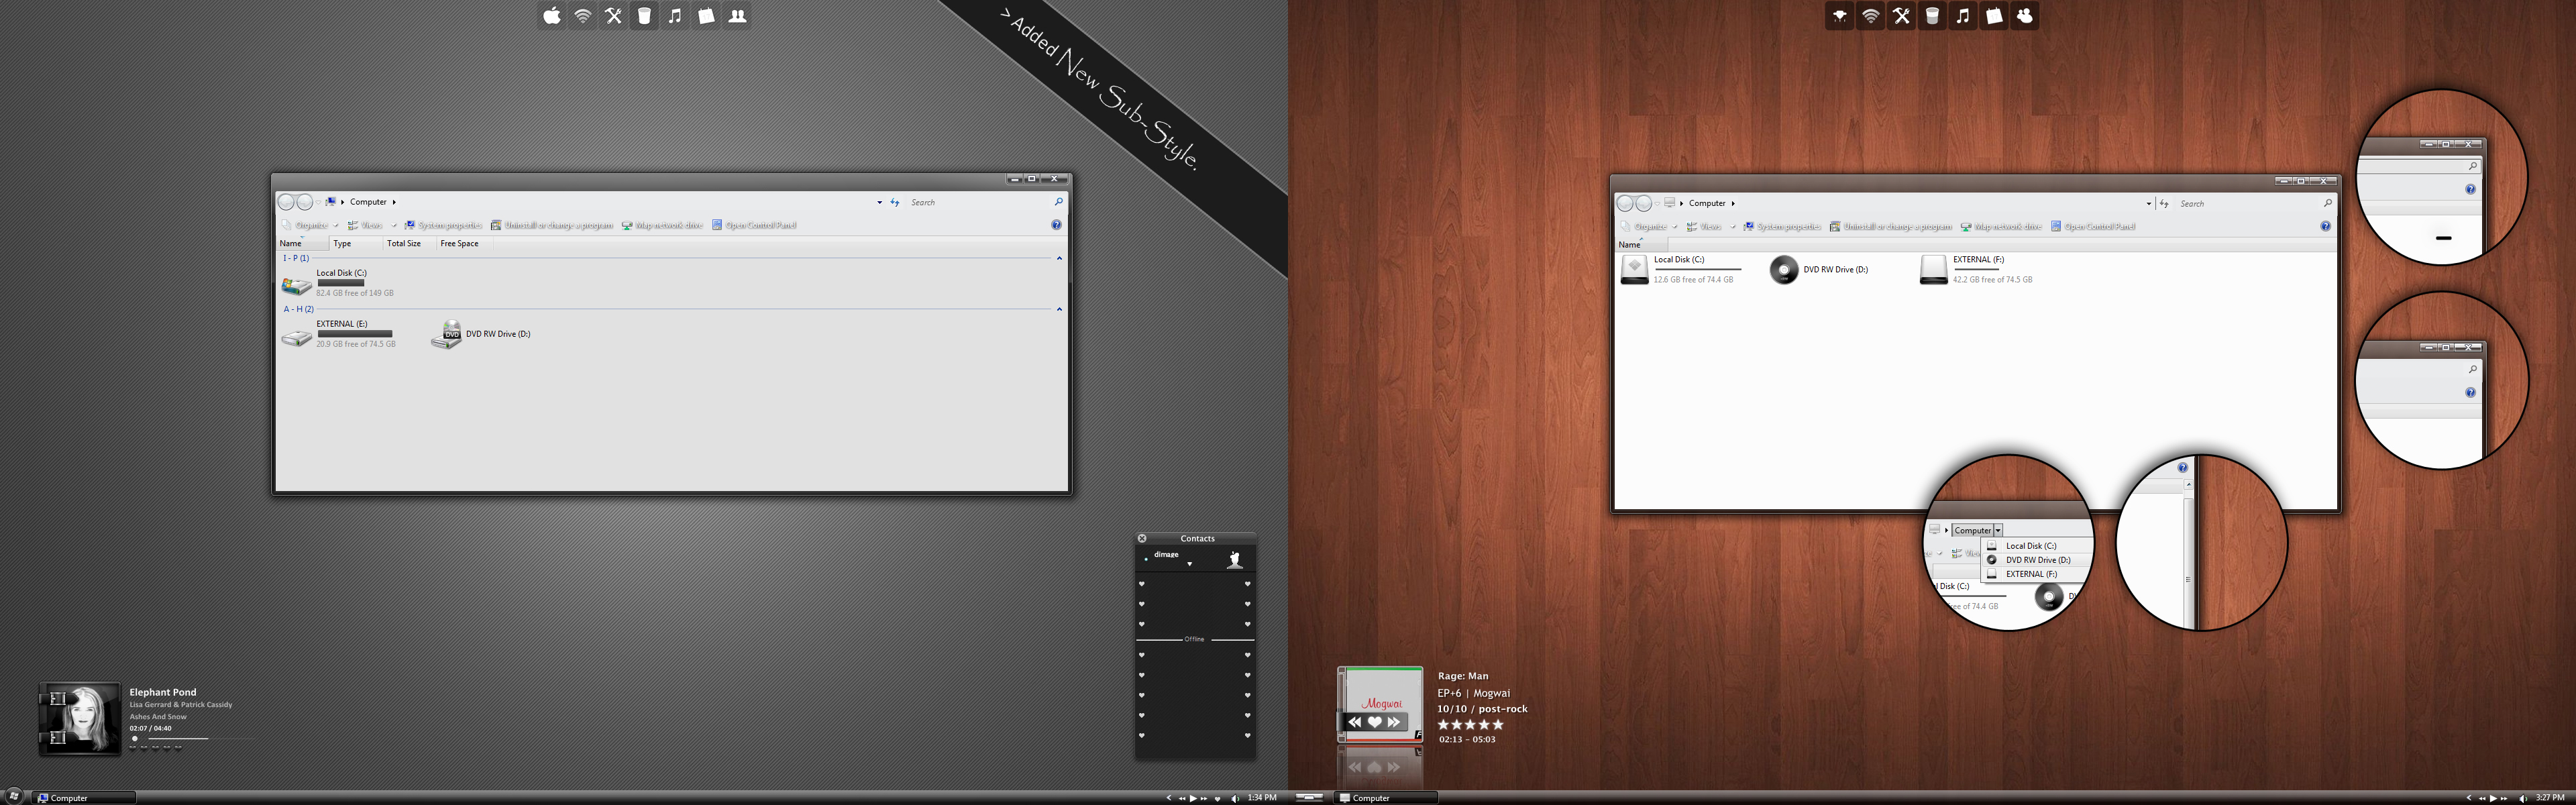Viewport: 2576px width, 805px height.
Task: Open the trash can icon in the gray desktop dock
Action: 645,16
